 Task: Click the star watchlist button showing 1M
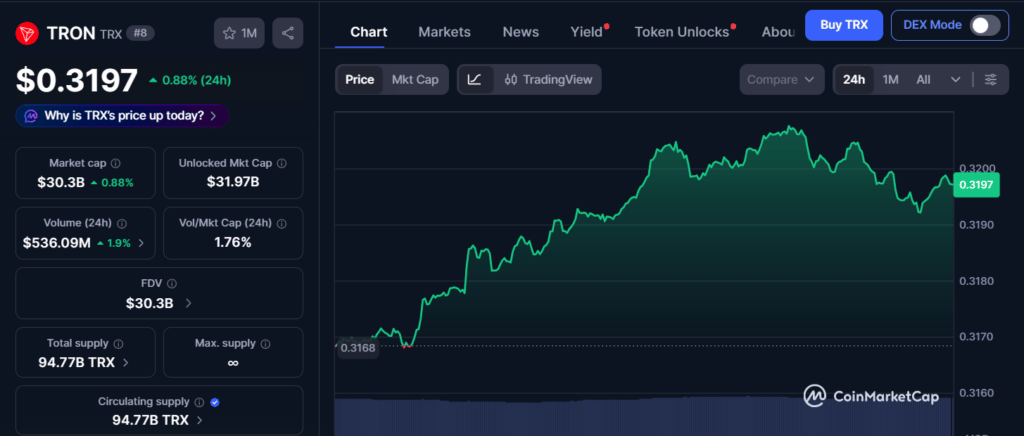pyautogui.click(x=239, y=33)
